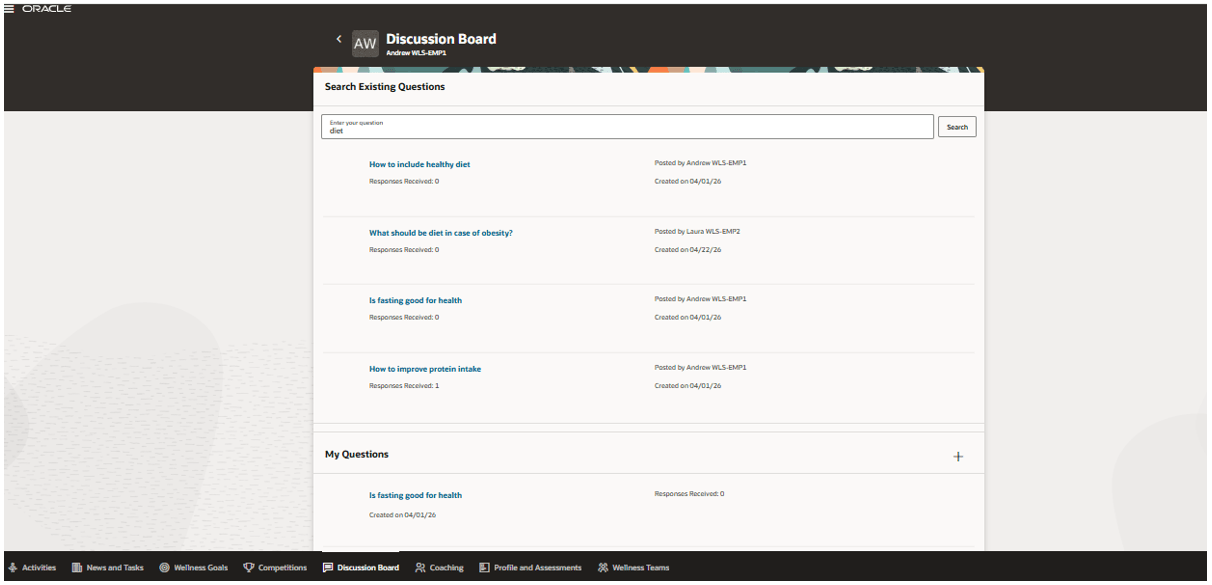Open the Wellness Goals tab
The height and width of the screenshot is (585, 1212).
[x=194, y=567]
